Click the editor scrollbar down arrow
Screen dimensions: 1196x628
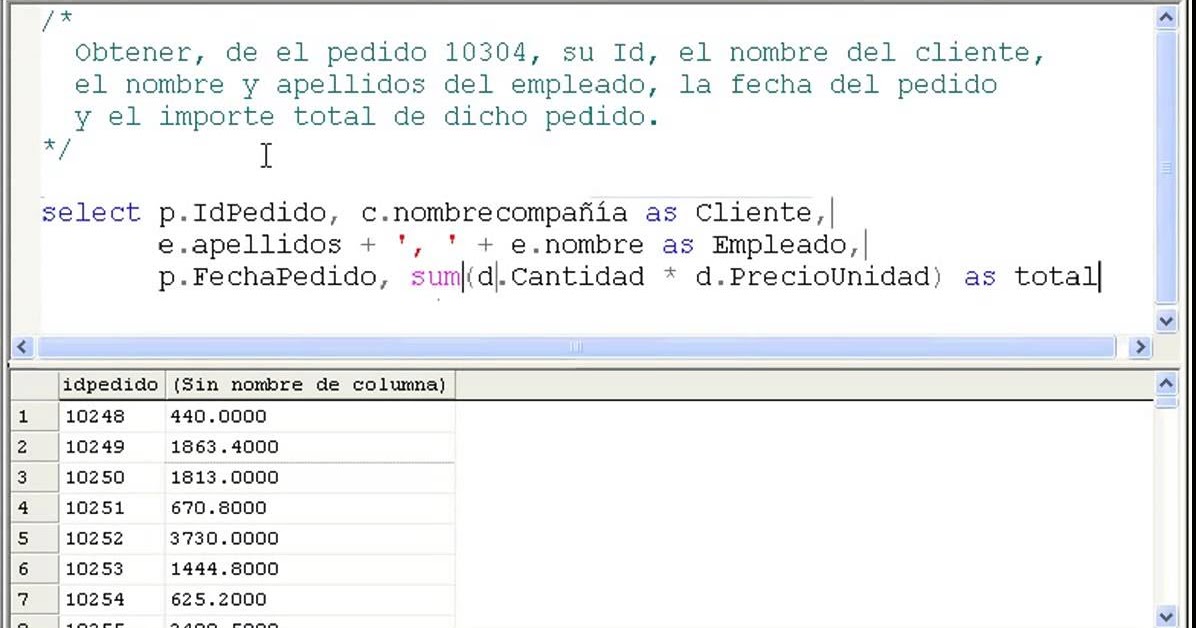pos(1168,321)
